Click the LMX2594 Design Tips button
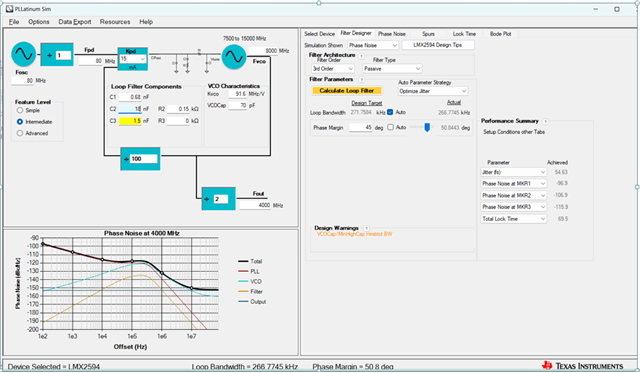The height and width of the screenshot is (373, 640). pyautogui.click(x=438, y=45)
